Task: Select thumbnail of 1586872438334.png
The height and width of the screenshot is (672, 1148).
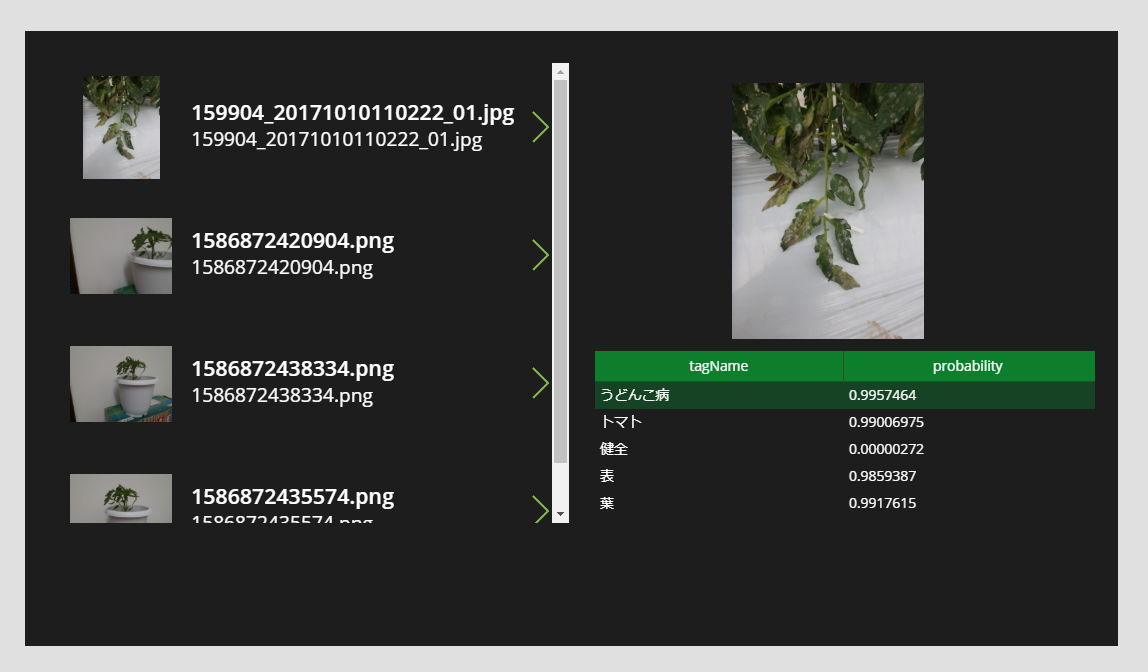Action: point(121,384)
